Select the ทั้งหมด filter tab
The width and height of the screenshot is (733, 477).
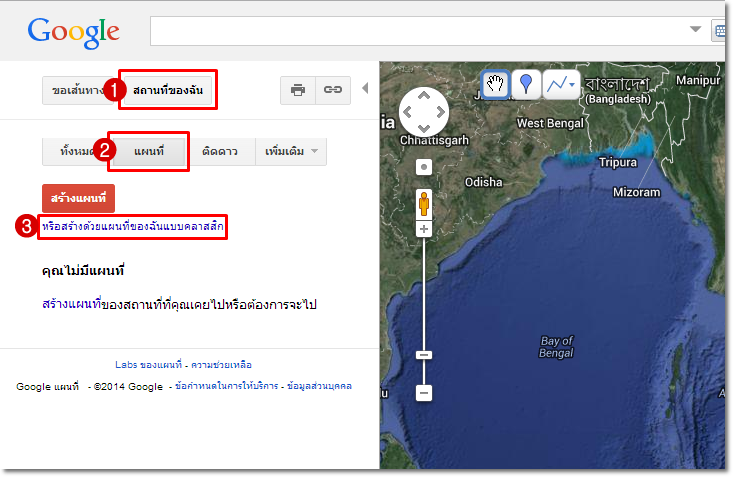click(77, 151)
